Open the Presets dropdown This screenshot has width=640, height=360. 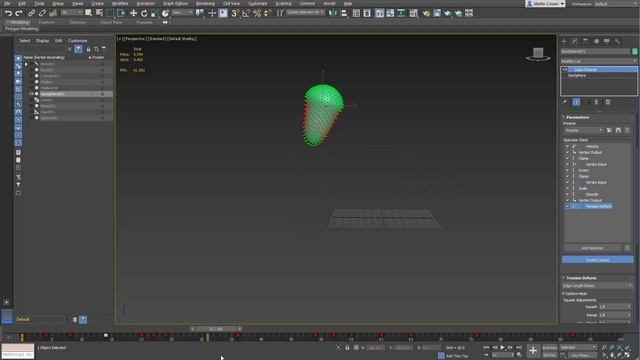tap(583, 130)
